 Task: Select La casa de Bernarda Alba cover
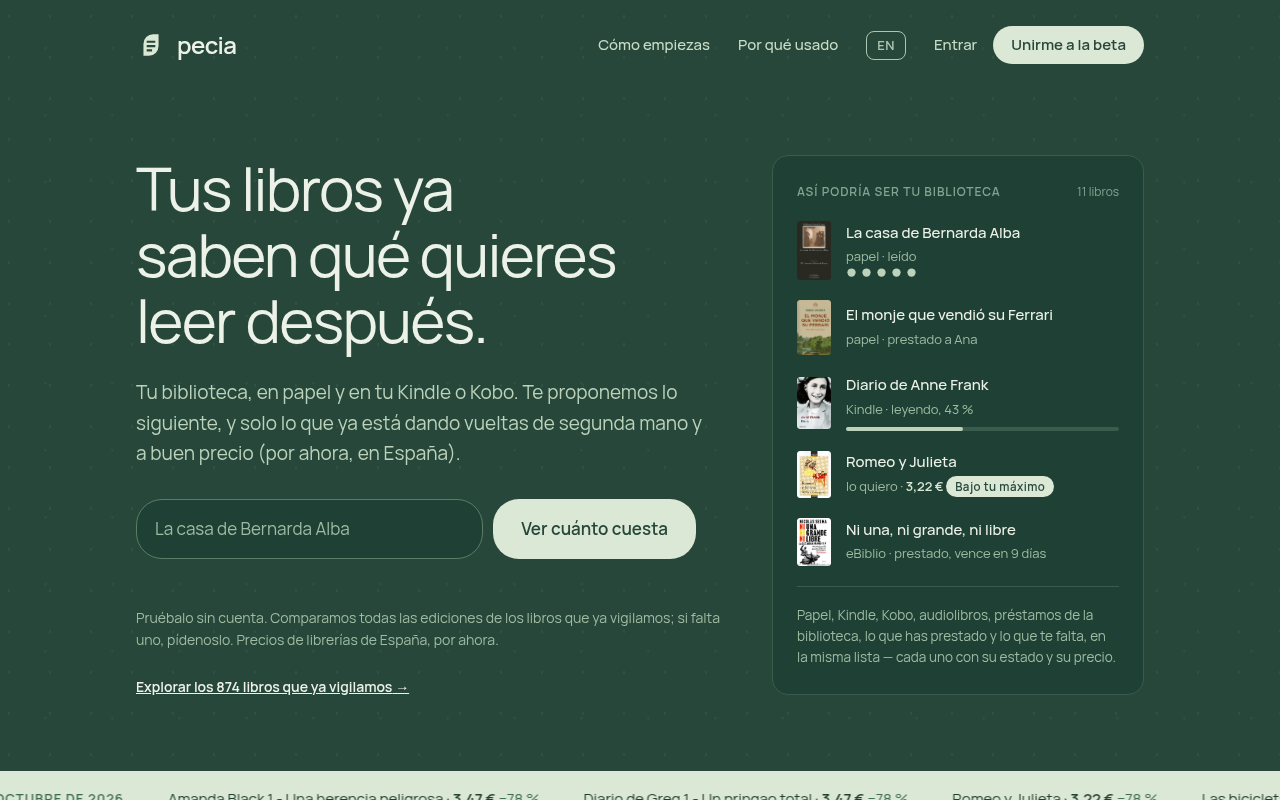tap(814, 250)
